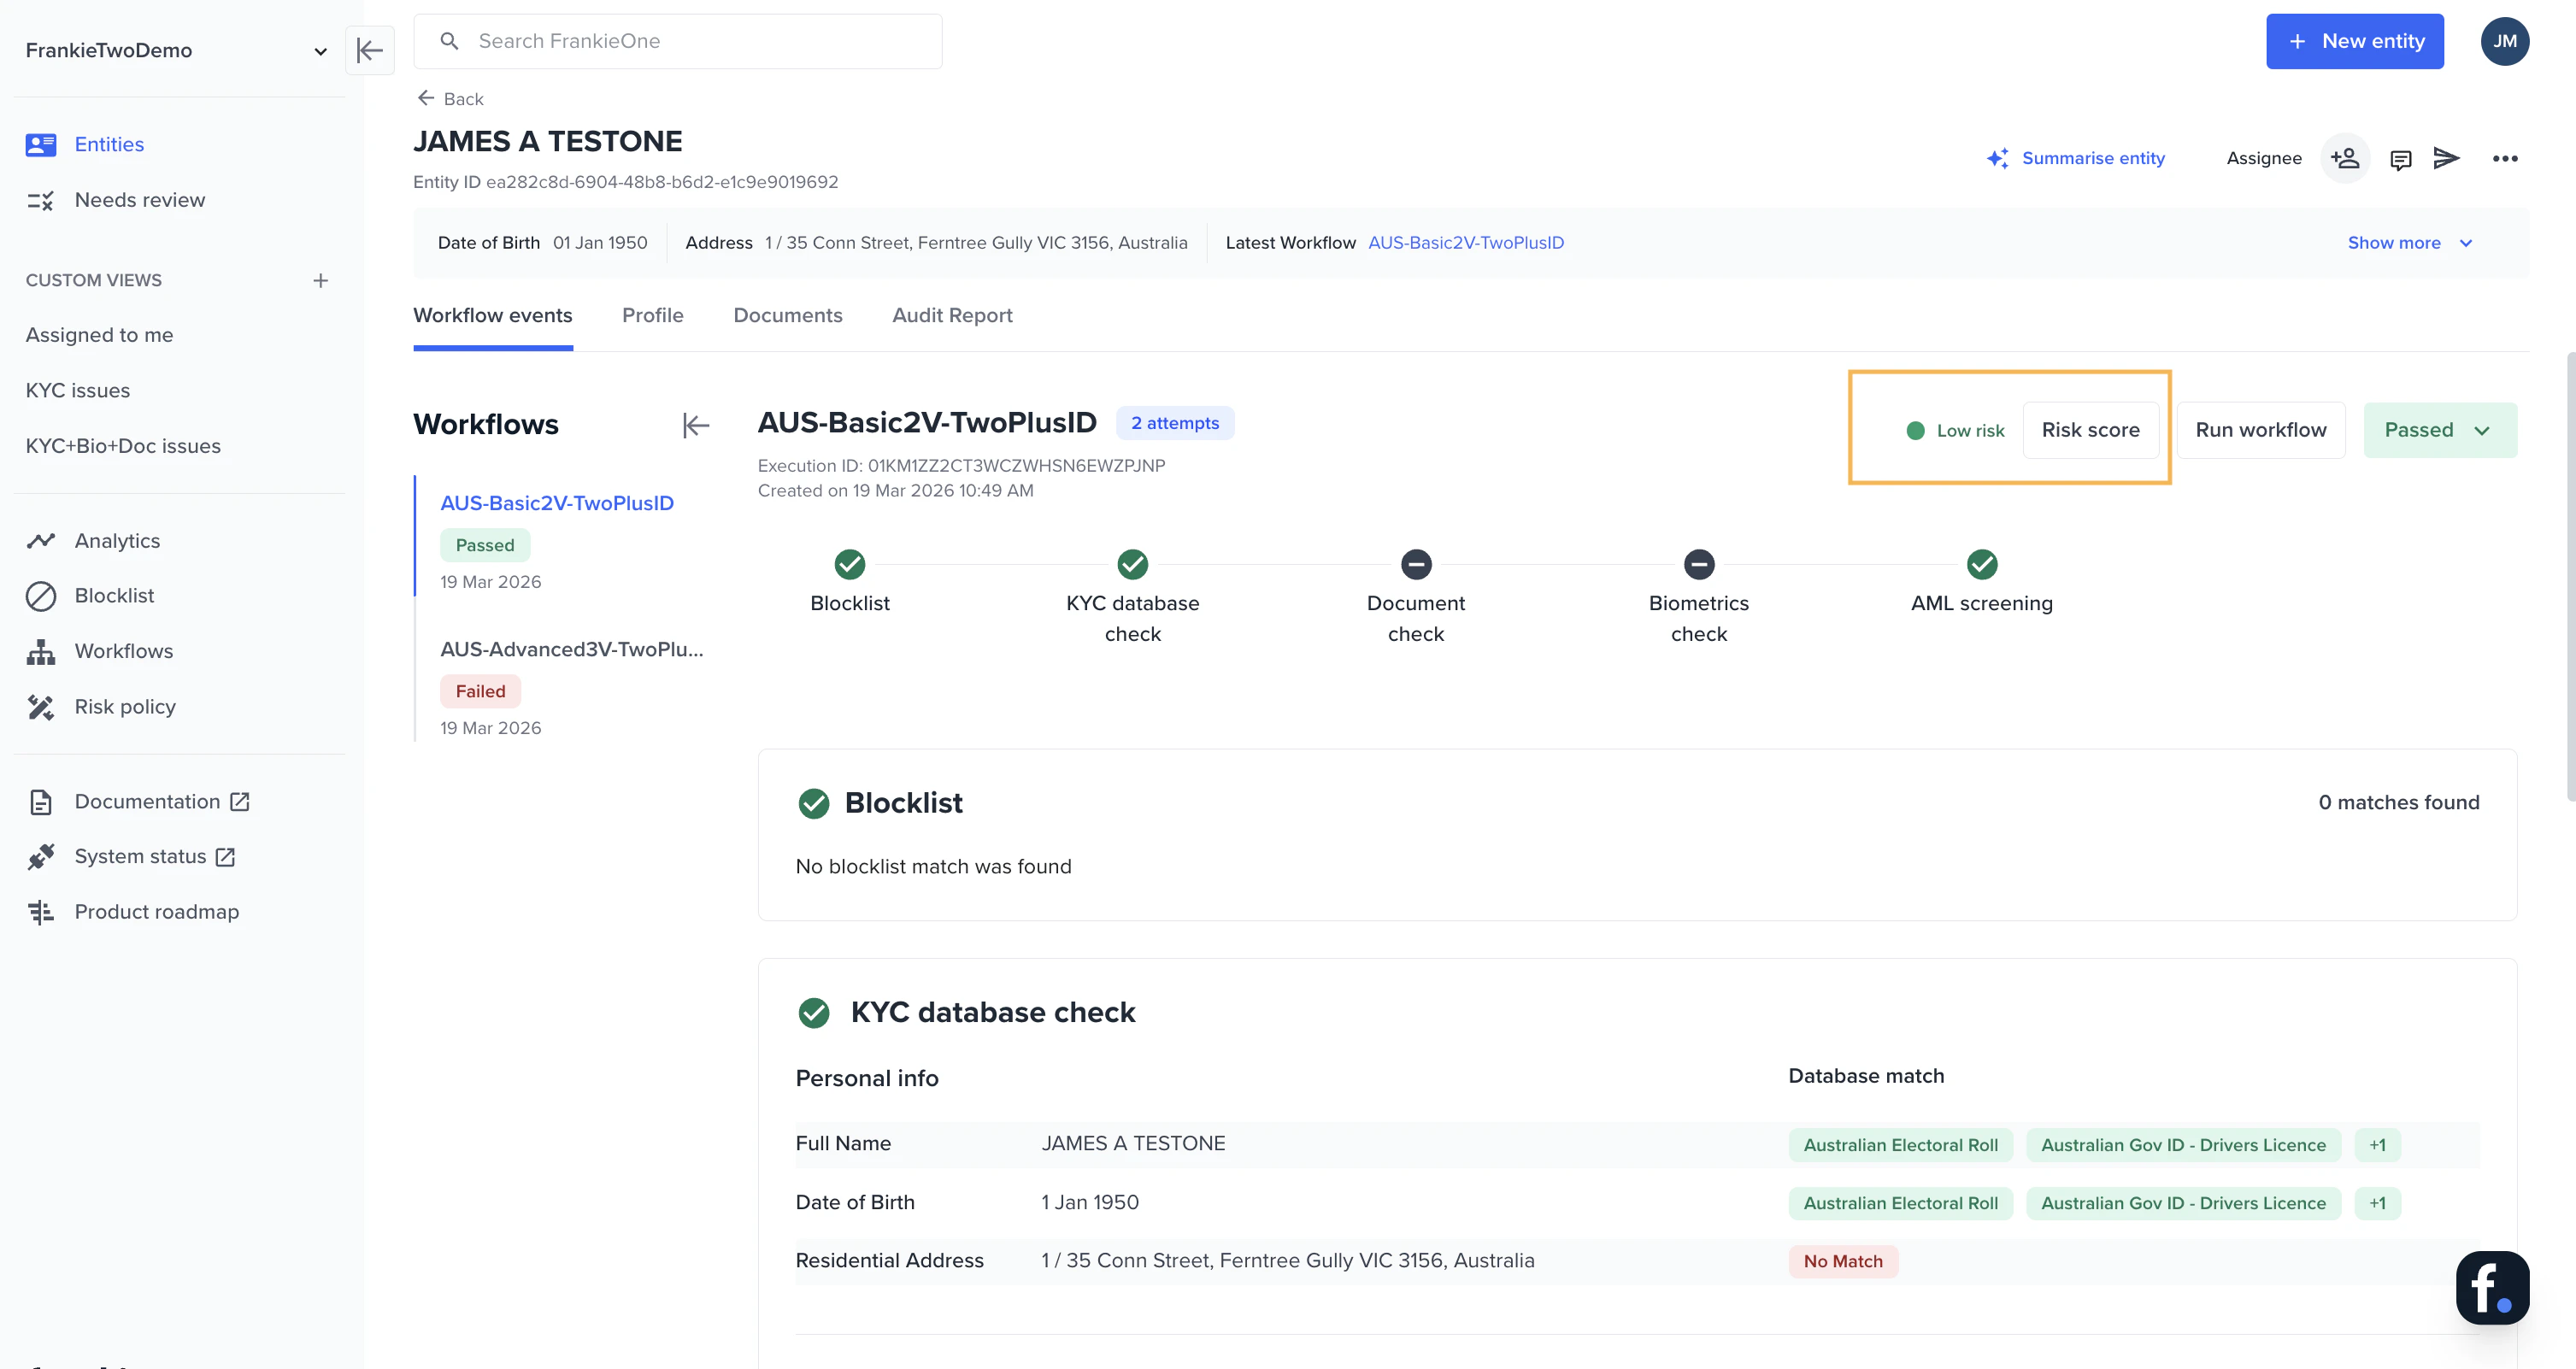
Task: Switch to the Audit Report tab
Action: 951,315
